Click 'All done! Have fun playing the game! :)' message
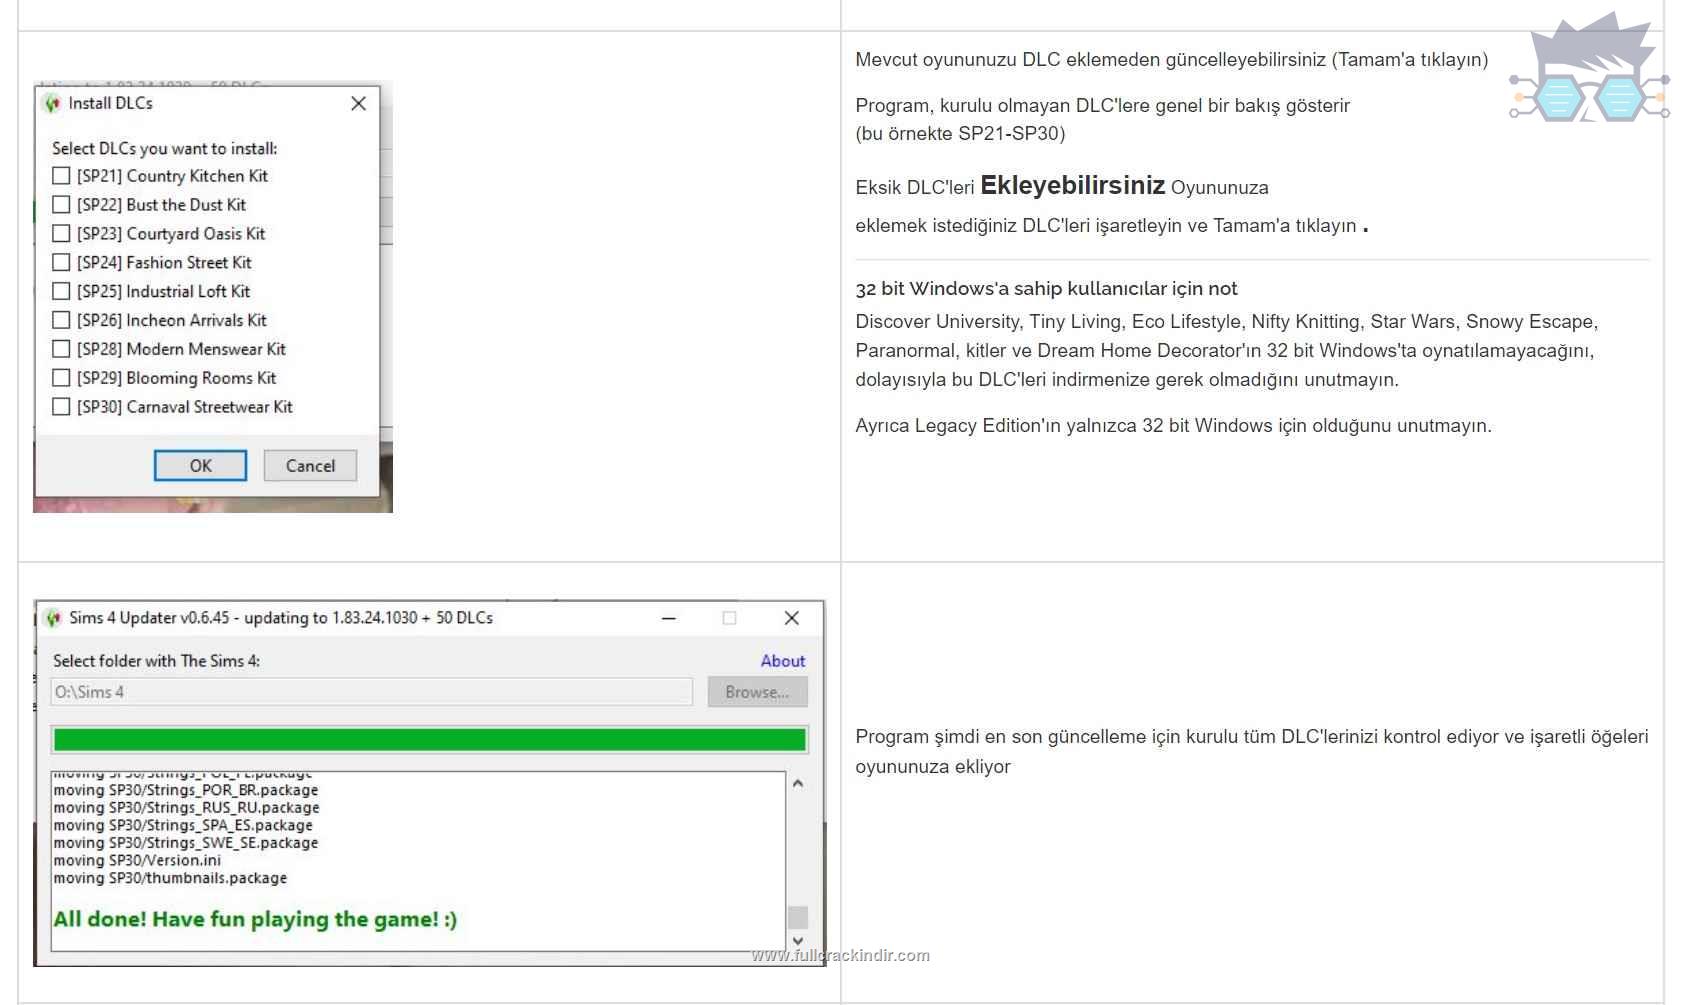The width and height of the screenshot is (1681, 1005). pyautogui.click(x=255, y=919)
